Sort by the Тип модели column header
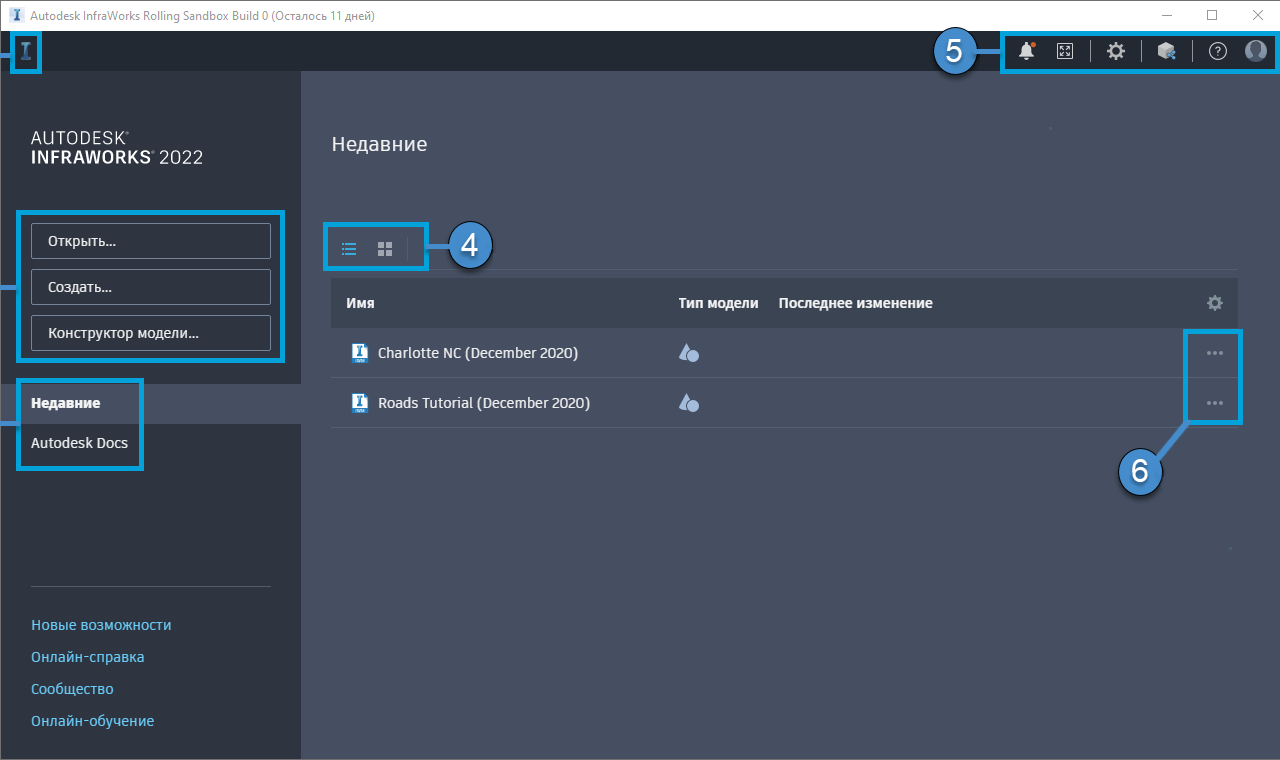The image size is (1280, 760). click(718, 303)
